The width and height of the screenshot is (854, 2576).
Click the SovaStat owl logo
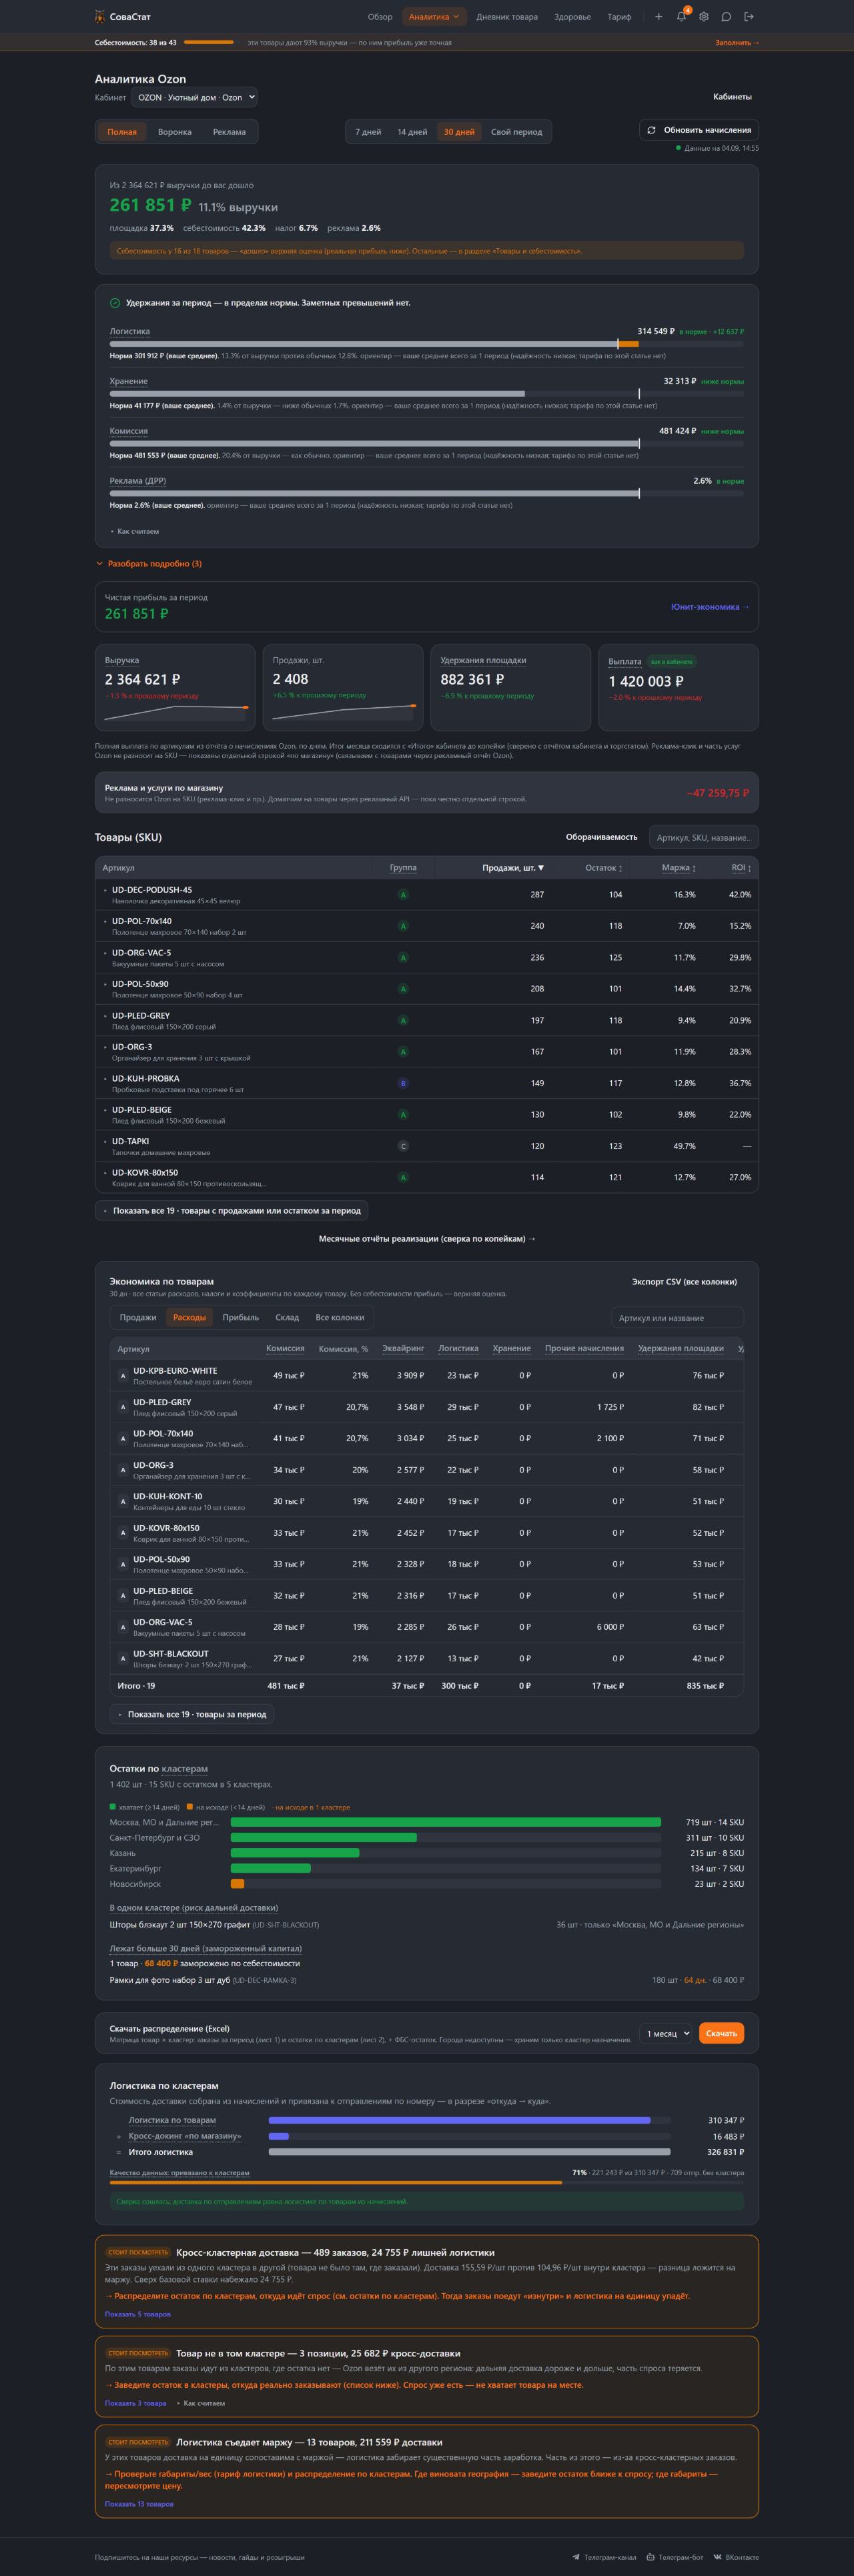coord(100,16)
